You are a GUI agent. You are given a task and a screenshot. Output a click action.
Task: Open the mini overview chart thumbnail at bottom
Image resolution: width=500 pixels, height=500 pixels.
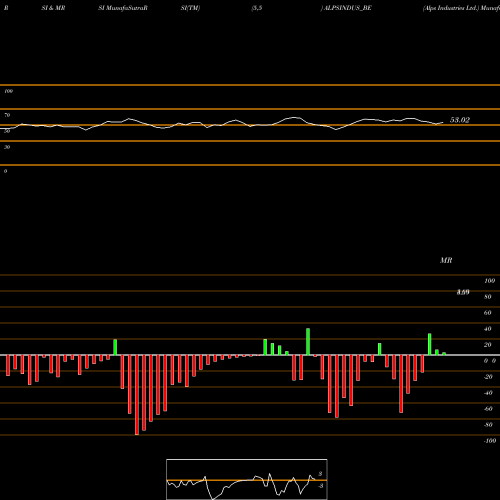[x=247, y=479]
